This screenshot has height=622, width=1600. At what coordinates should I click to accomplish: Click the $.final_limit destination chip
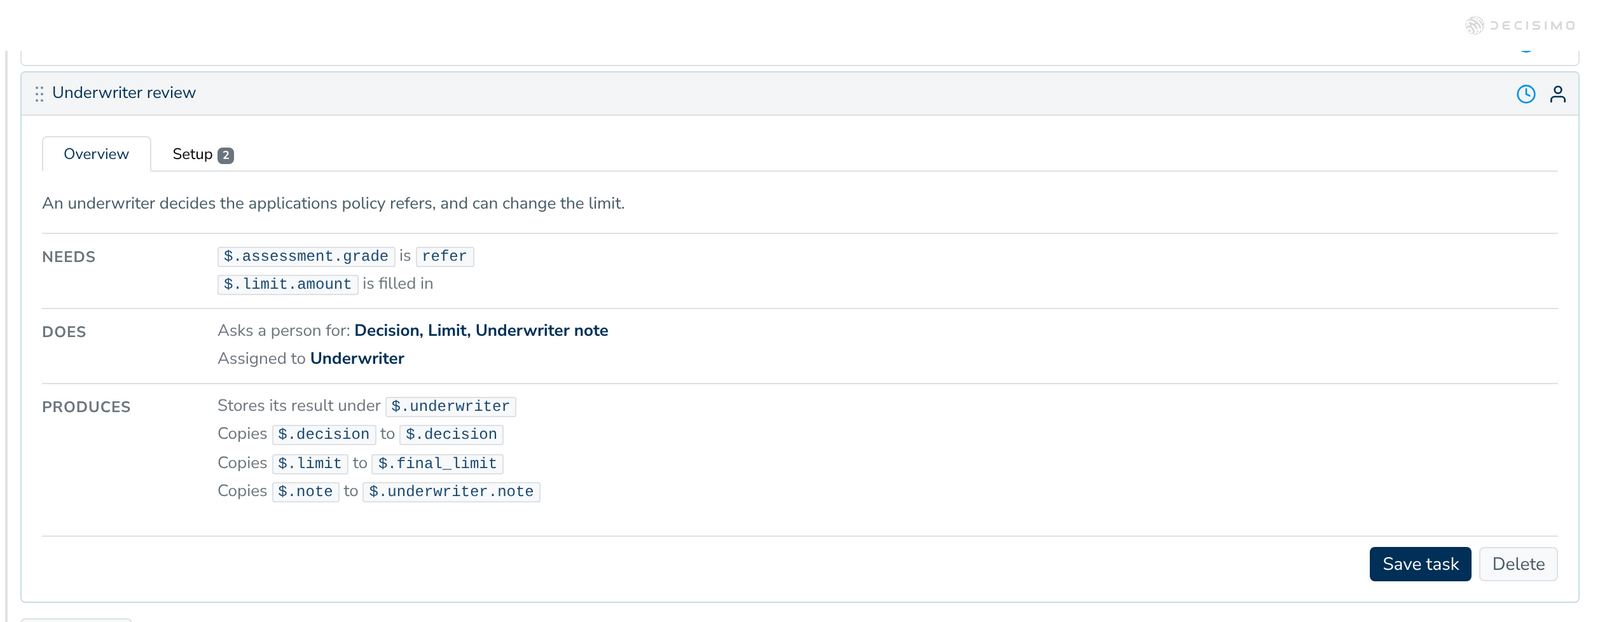[437, 463]
